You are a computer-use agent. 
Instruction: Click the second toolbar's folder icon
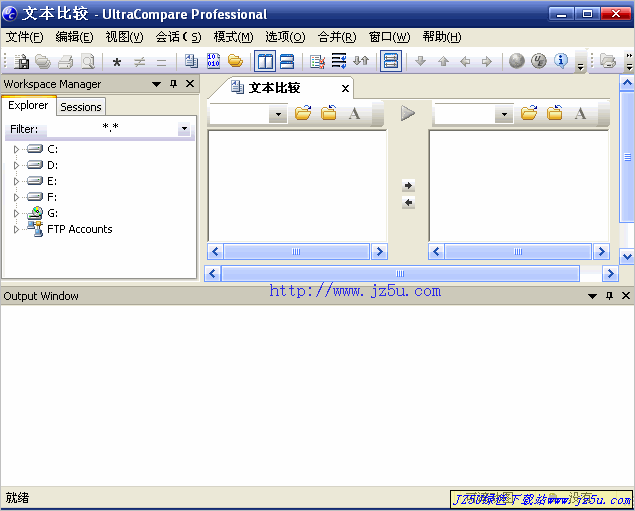pos(607,61)
